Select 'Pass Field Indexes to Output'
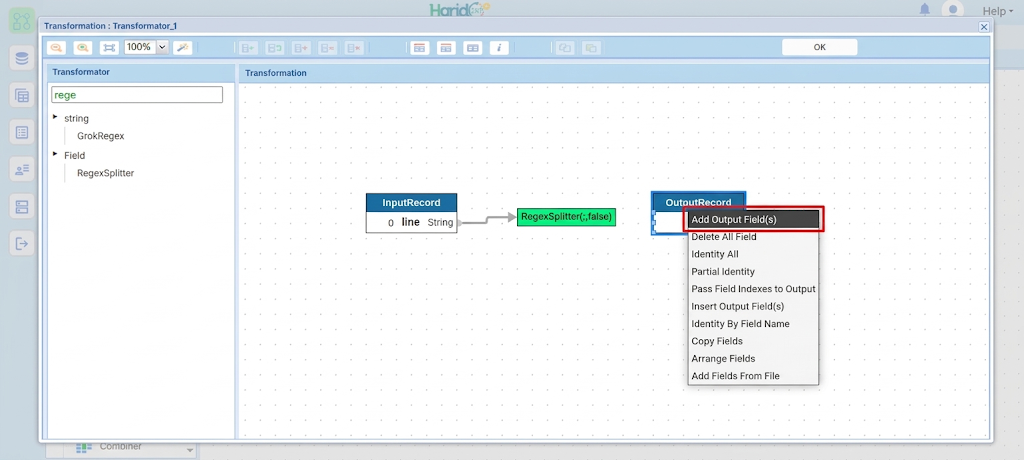1024x460 pixels. (753, 289)
